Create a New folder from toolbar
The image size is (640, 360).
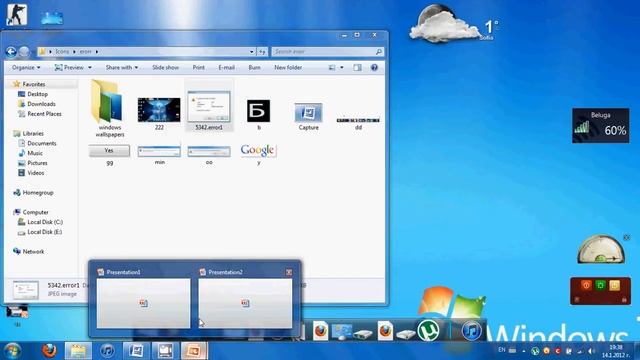pos(288,68)
